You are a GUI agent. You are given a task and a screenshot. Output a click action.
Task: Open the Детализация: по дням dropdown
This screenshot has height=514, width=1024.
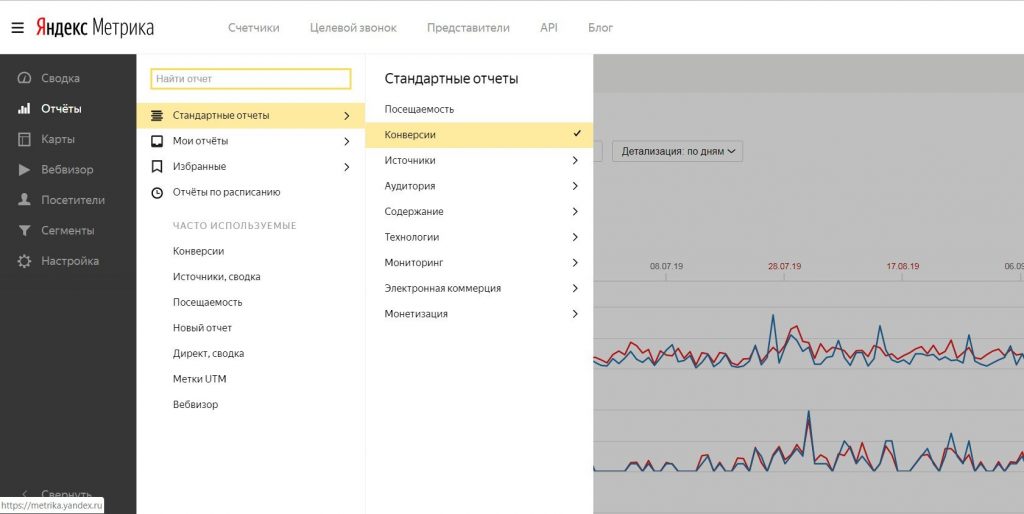tap(677, 152)
